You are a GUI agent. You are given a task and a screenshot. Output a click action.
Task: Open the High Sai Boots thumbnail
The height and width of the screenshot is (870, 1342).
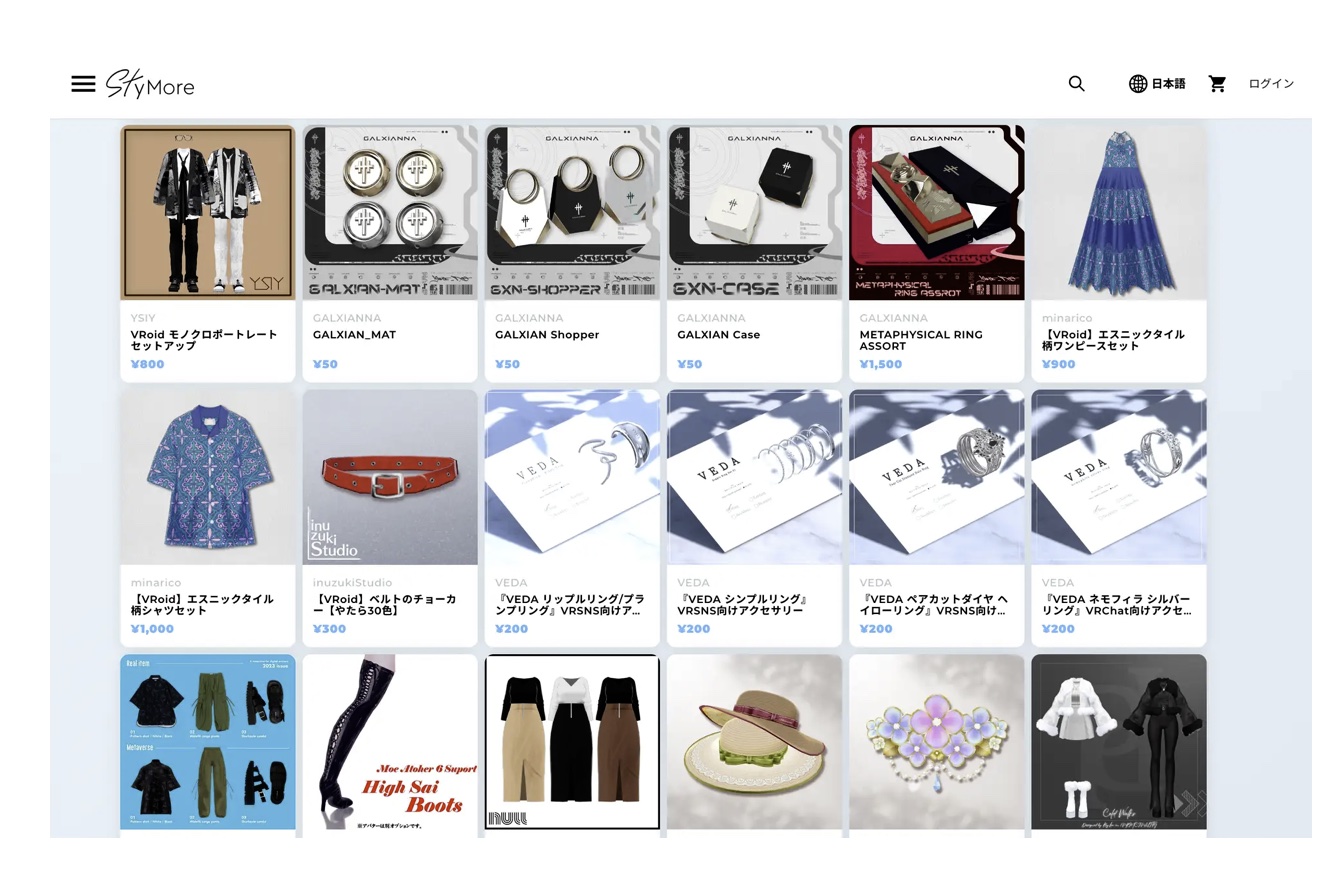(390, 742)
